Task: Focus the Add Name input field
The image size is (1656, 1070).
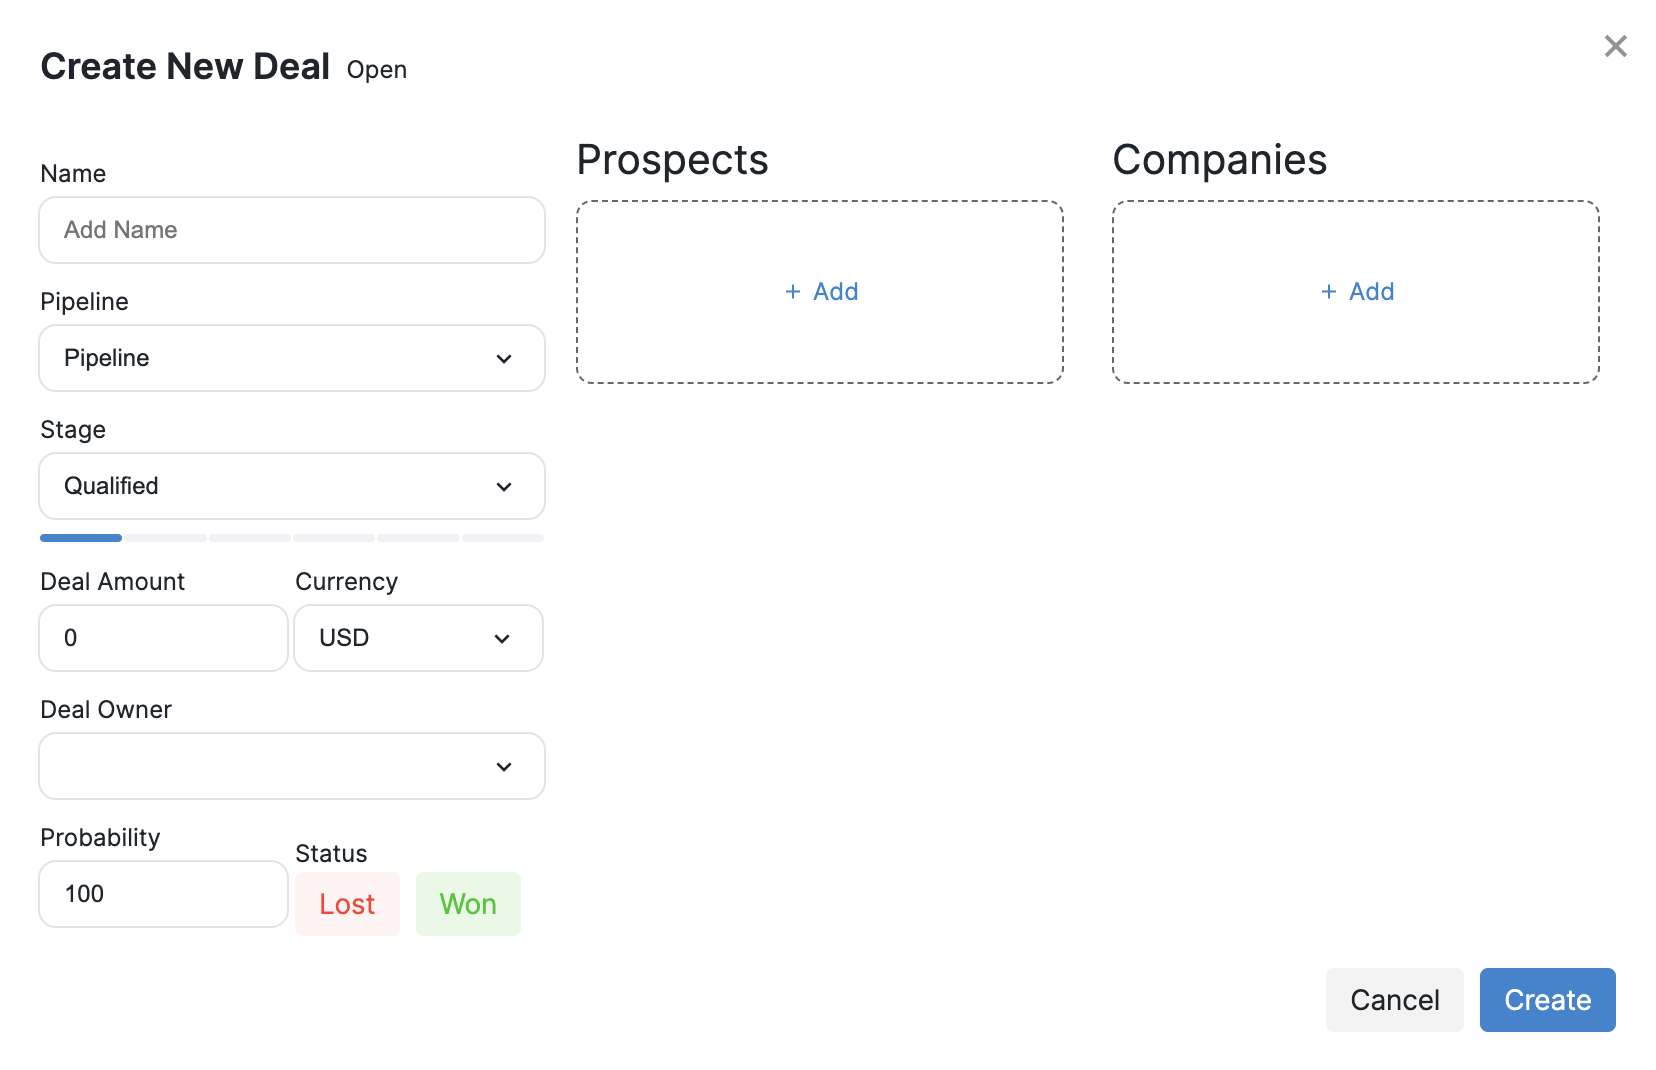Action: coord(292,230)
